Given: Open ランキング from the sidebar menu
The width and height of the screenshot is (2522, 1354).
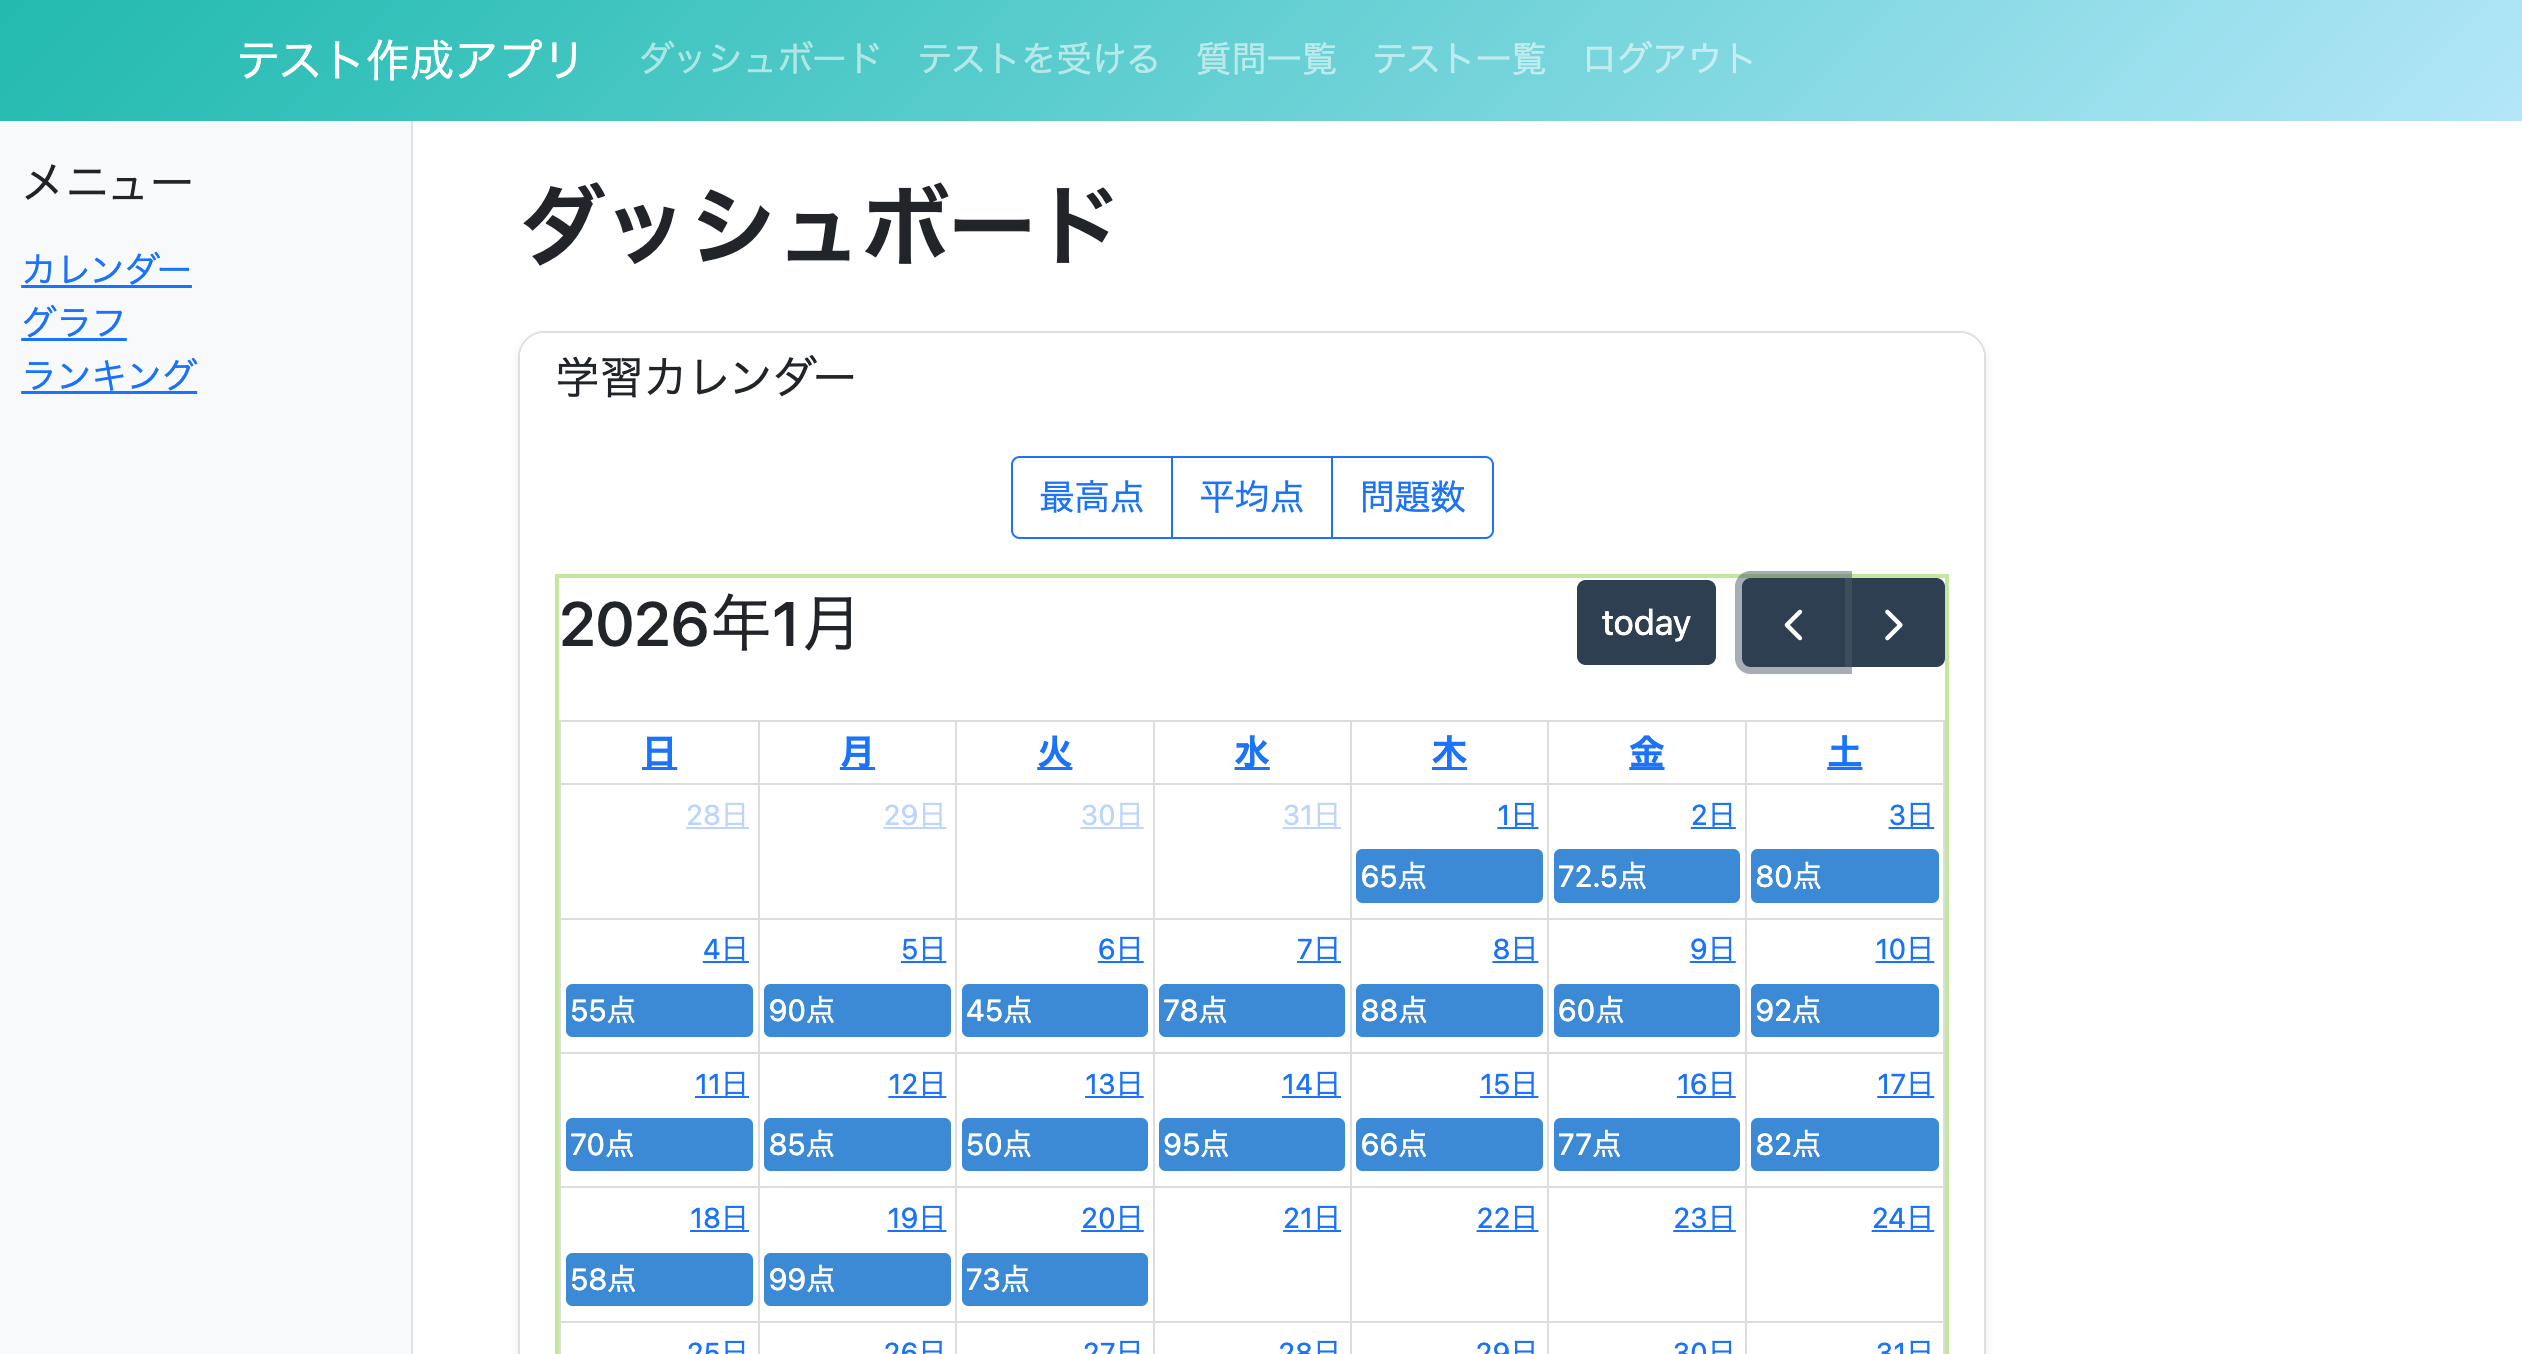Looking at the screenshot, I should (110, 375).
